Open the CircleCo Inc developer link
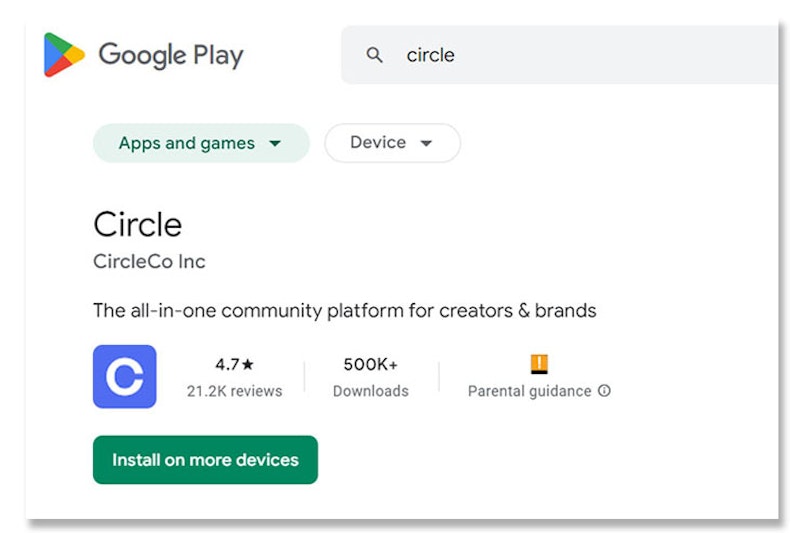800x533 pixels. pos(149,262)
